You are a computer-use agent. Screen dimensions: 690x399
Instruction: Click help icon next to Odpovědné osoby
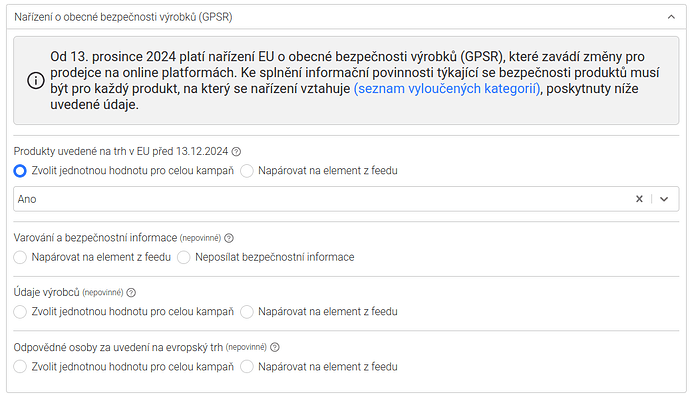[x=275, y=348]
